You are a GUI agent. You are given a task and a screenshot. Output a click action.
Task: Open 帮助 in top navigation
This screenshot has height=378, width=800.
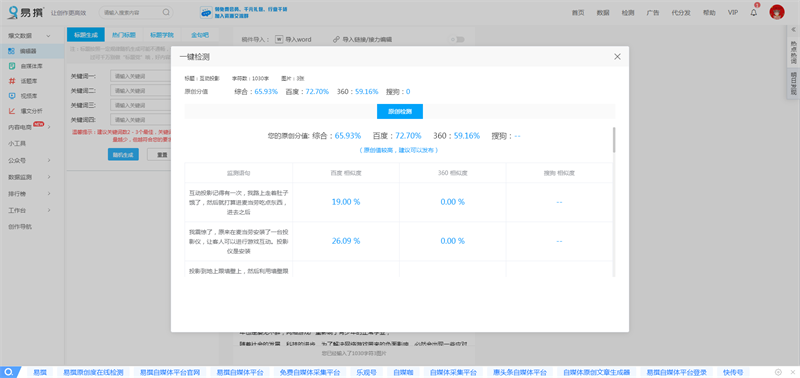(709, 12)
